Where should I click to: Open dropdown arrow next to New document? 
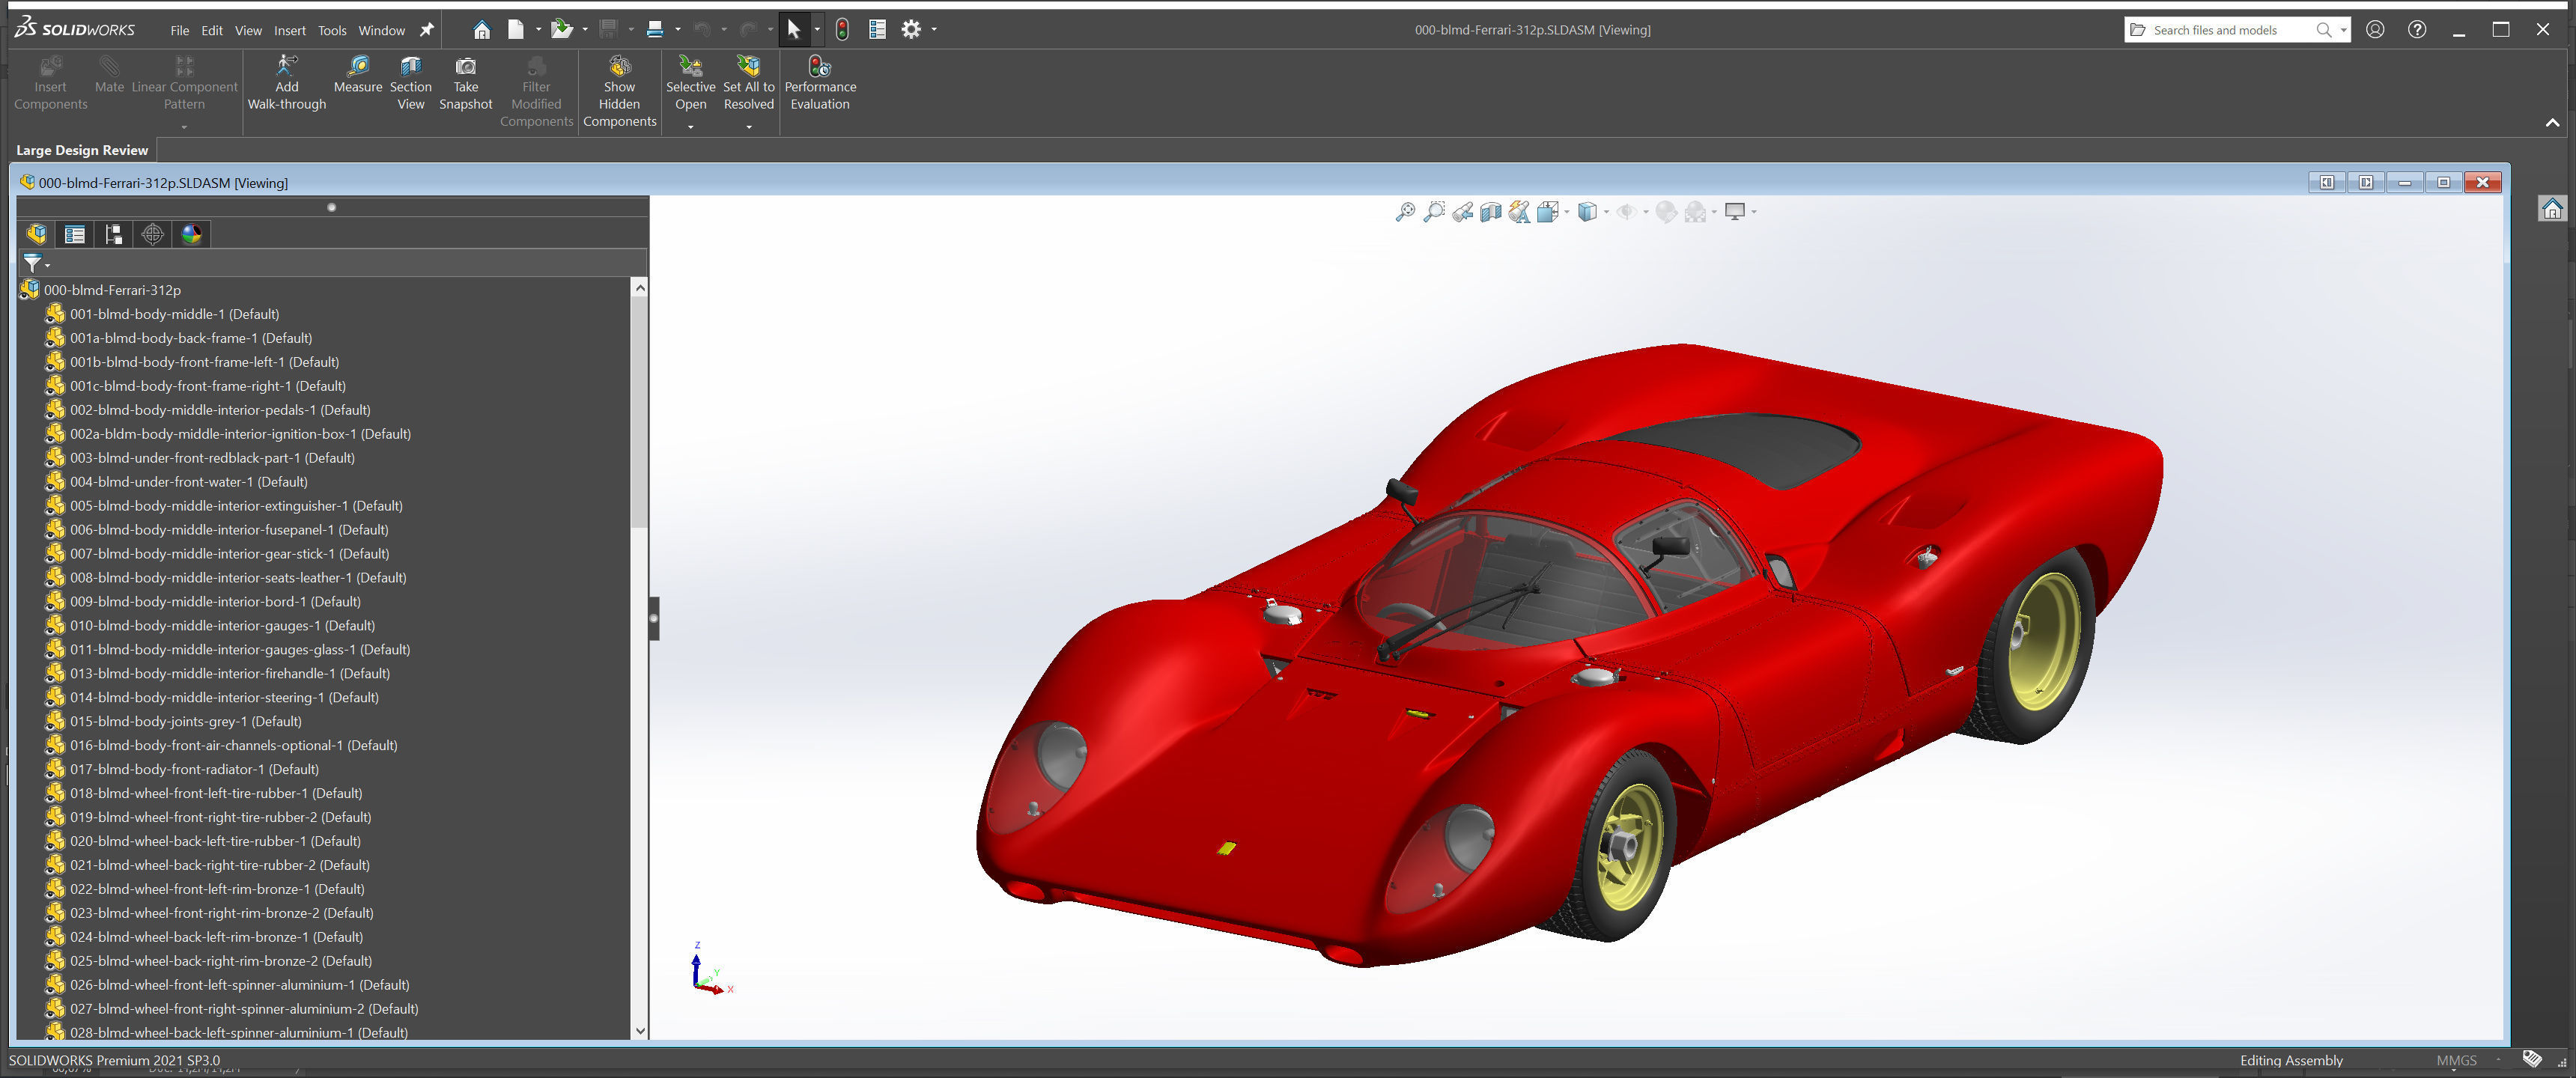538,30
